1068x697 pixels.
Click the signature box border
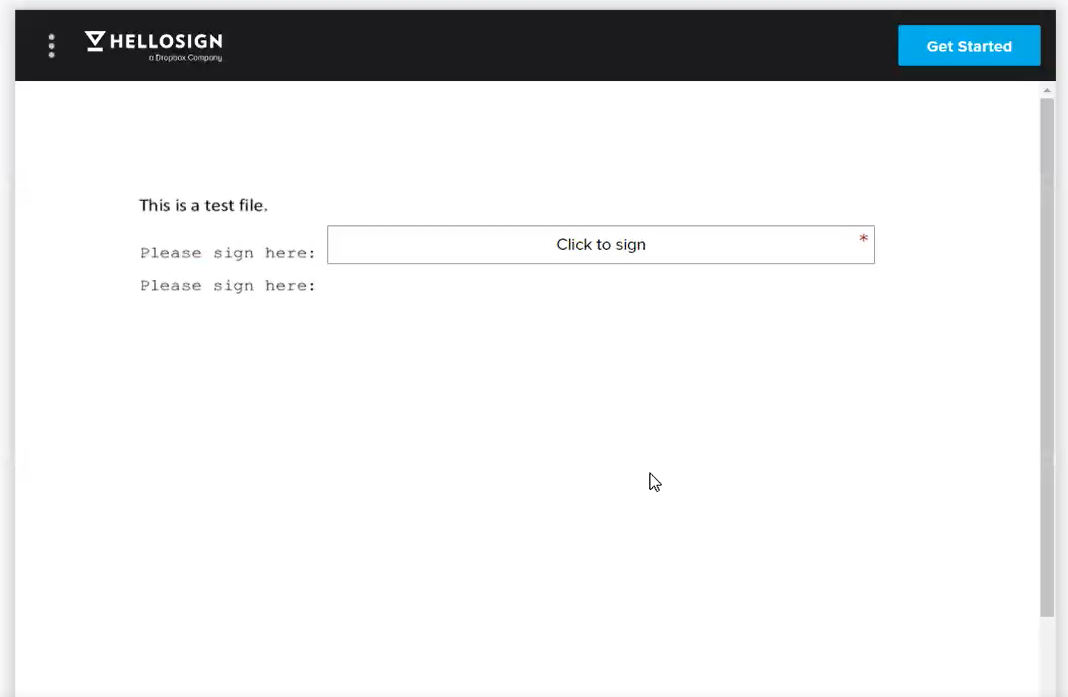[601, 227]
